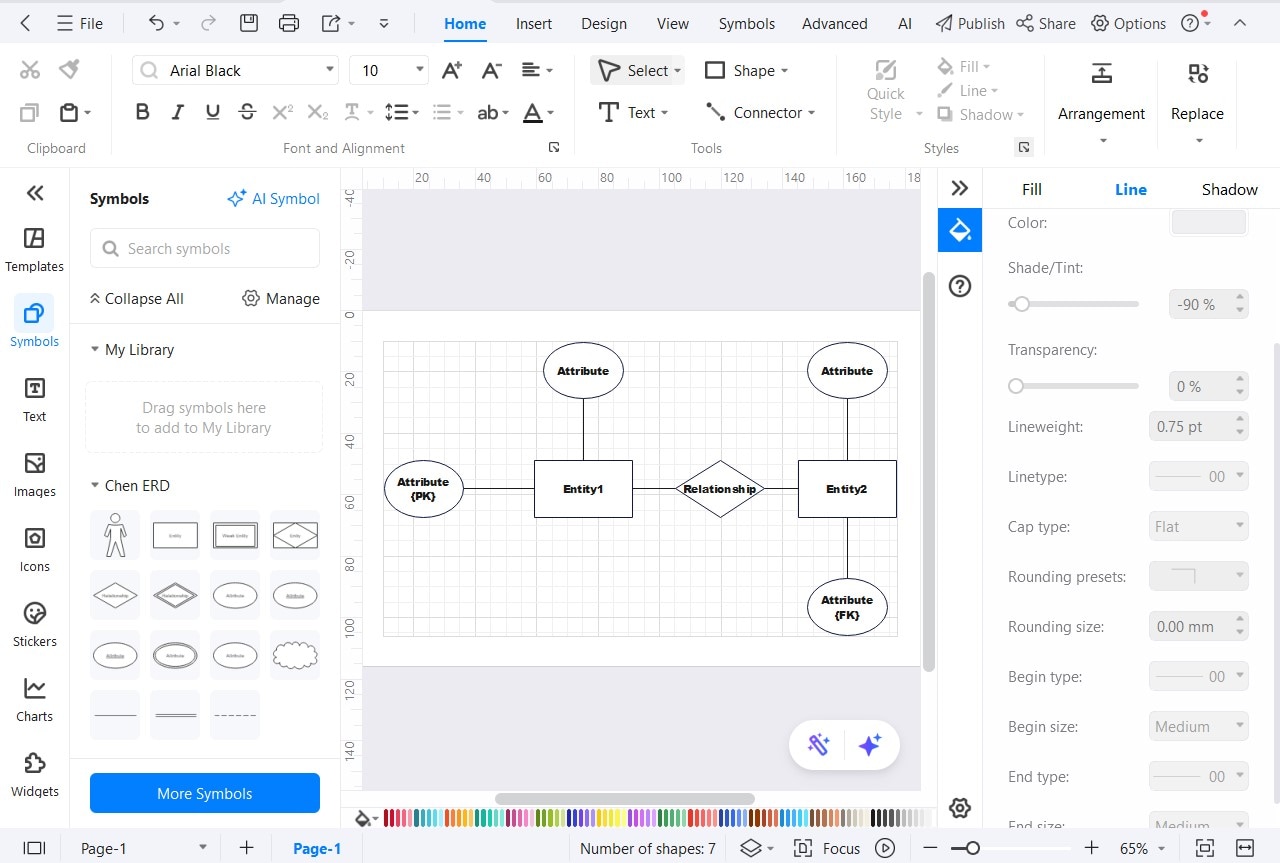Open the Templates sidebar panel
Image resolution: width=1280 pixels, height=863 pixels.
(x=34, y=249)
